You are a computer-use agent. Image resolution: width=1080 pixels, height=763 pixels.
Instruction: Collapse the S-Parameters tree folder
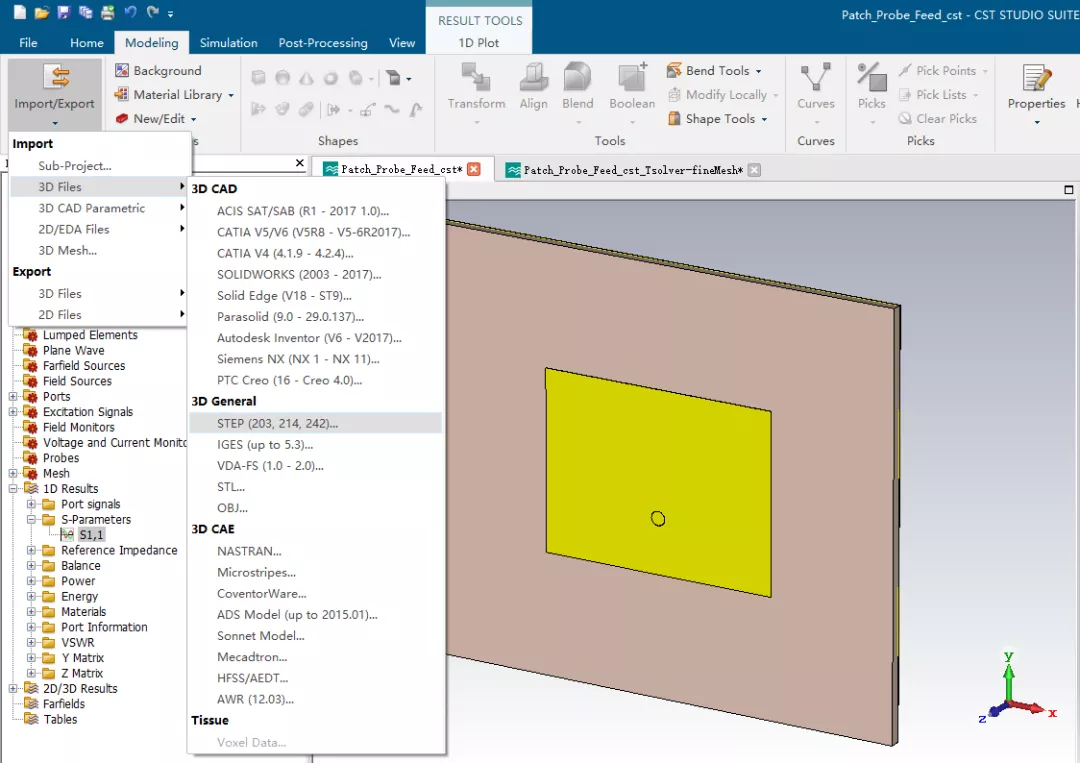click(x=31, y=519)
